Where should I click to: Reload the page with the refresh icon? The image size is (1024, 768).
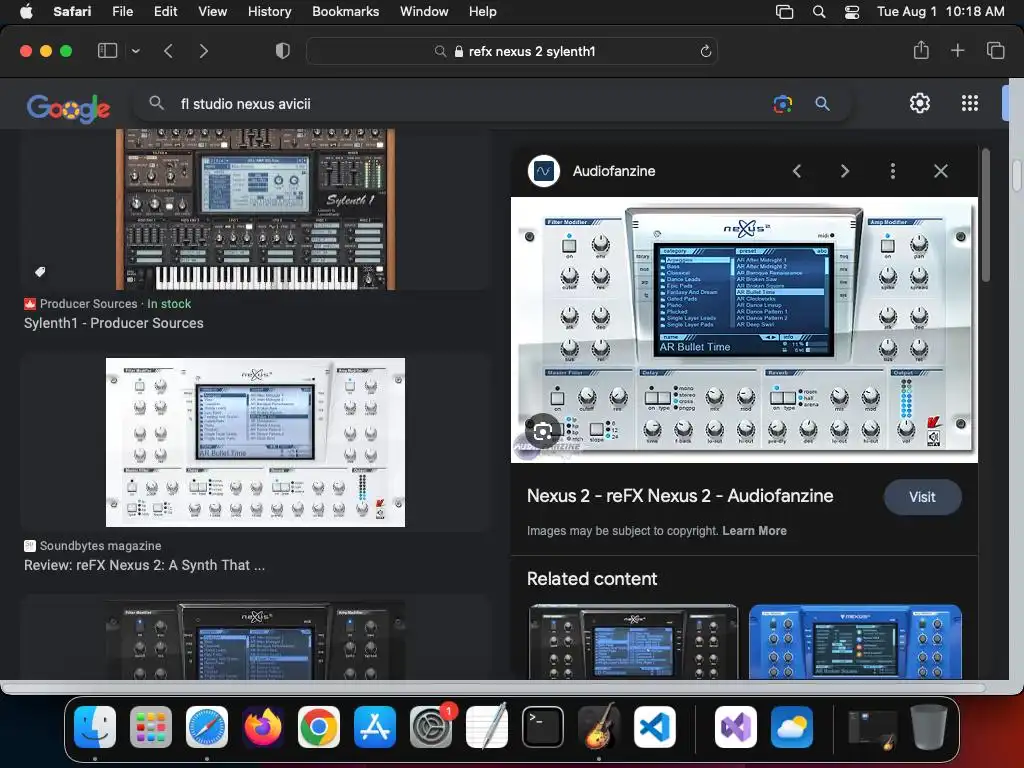[705, 51]
